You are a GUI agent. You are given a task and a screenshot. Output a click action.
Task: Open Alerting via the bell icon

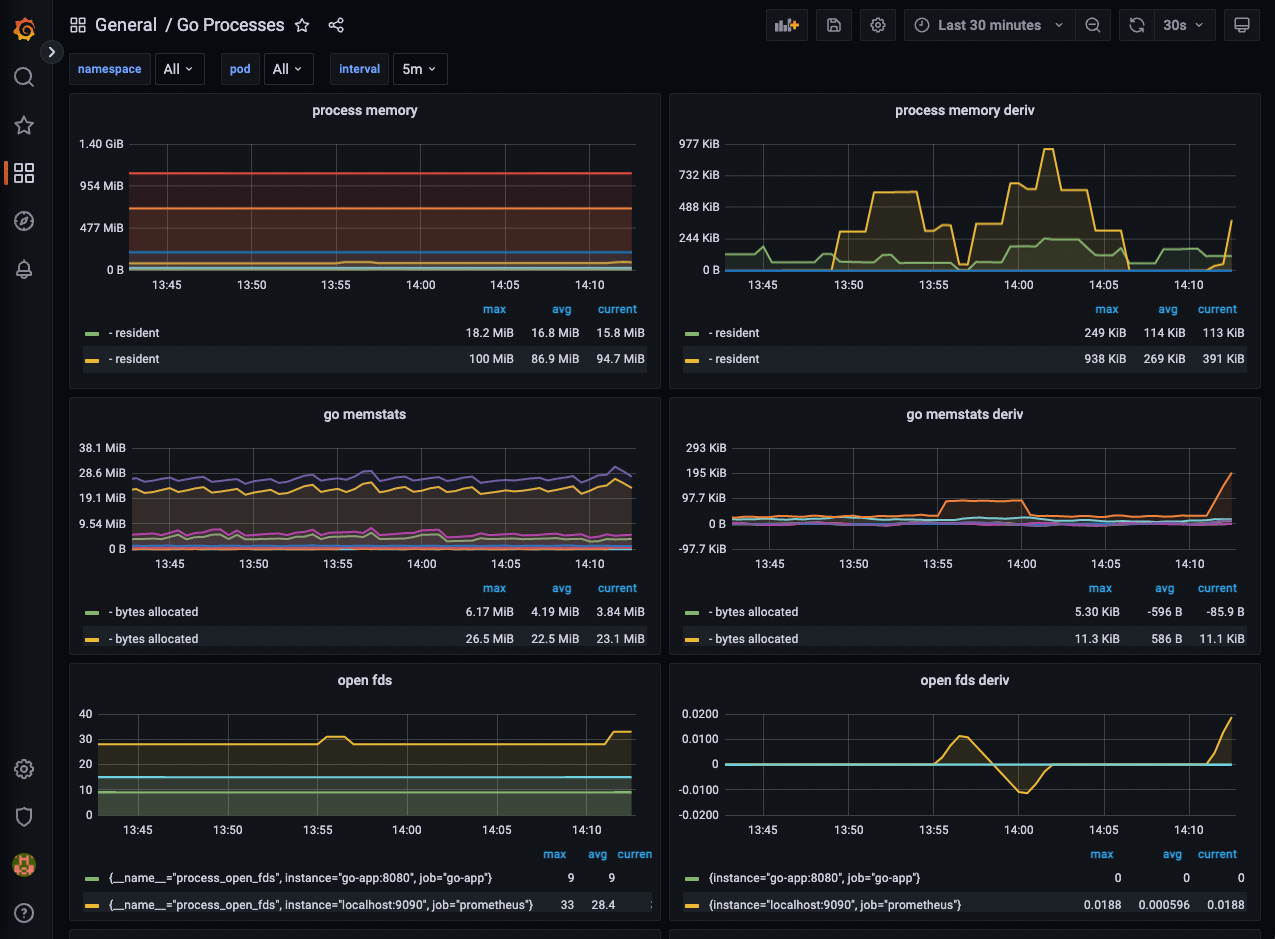(24, 269)
